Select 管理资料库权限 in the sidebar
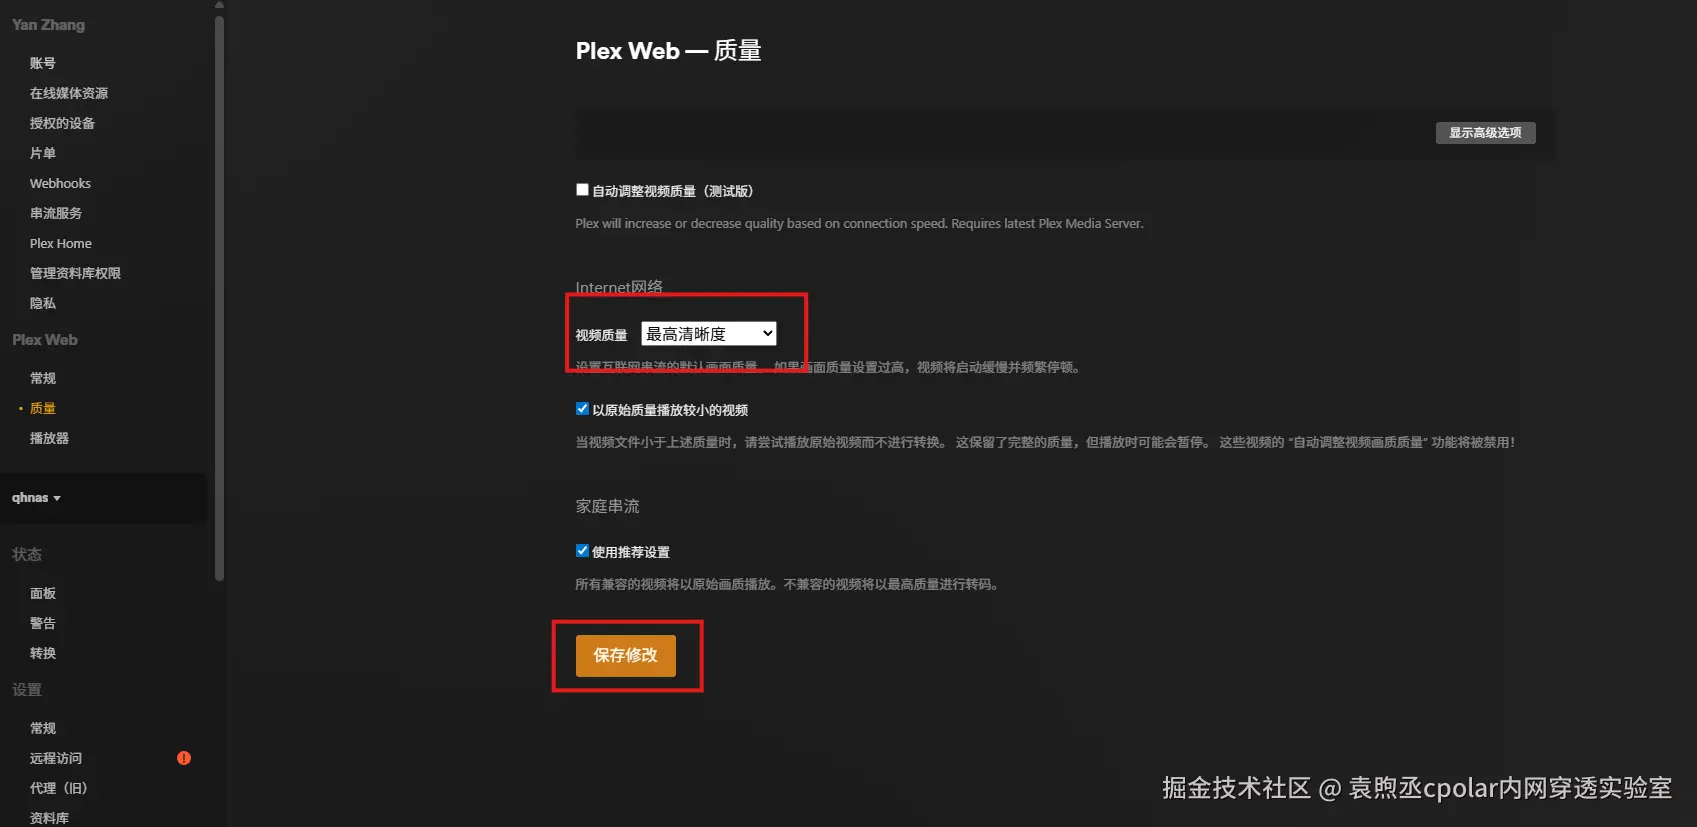Viewport: 1697px width, 827px height. click(x=75, y=273)
